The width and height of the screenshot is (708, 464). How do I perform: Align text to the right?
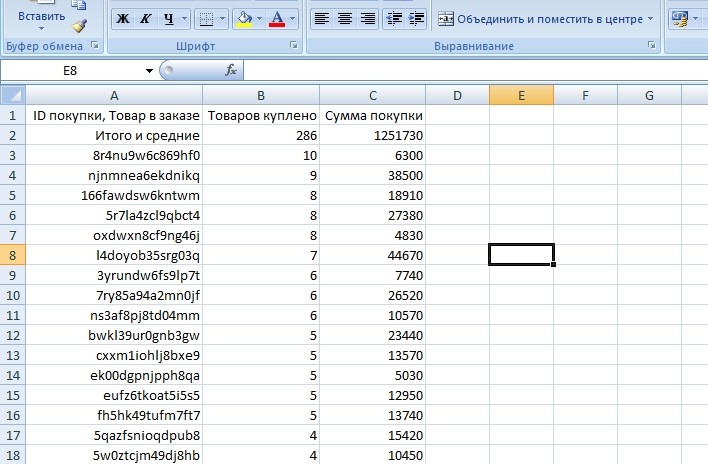[368, 19]
